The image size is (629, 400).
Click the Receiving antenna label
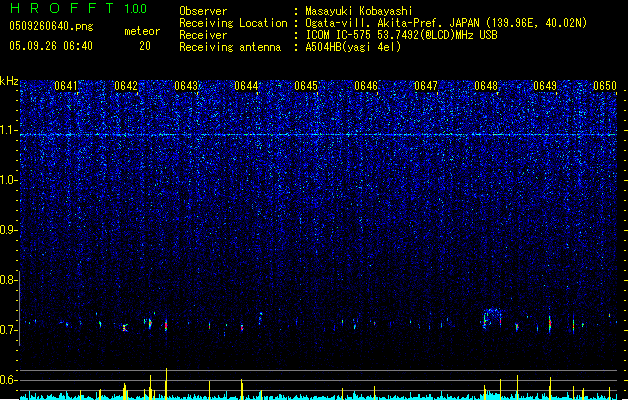pos(230,47)
